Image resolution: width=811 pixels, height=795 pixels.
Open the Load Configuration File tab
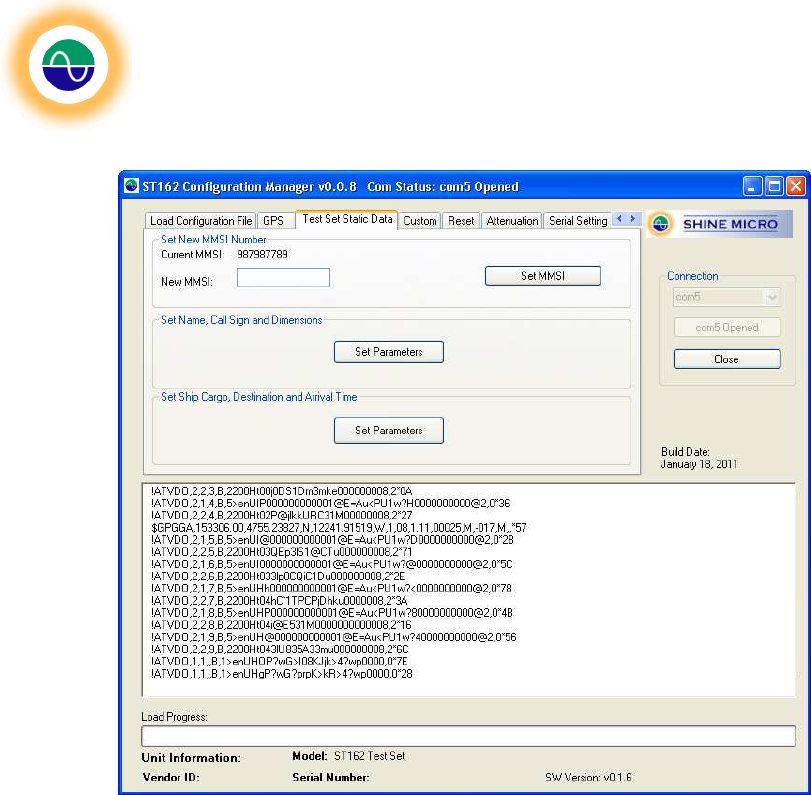pos(201,221)
